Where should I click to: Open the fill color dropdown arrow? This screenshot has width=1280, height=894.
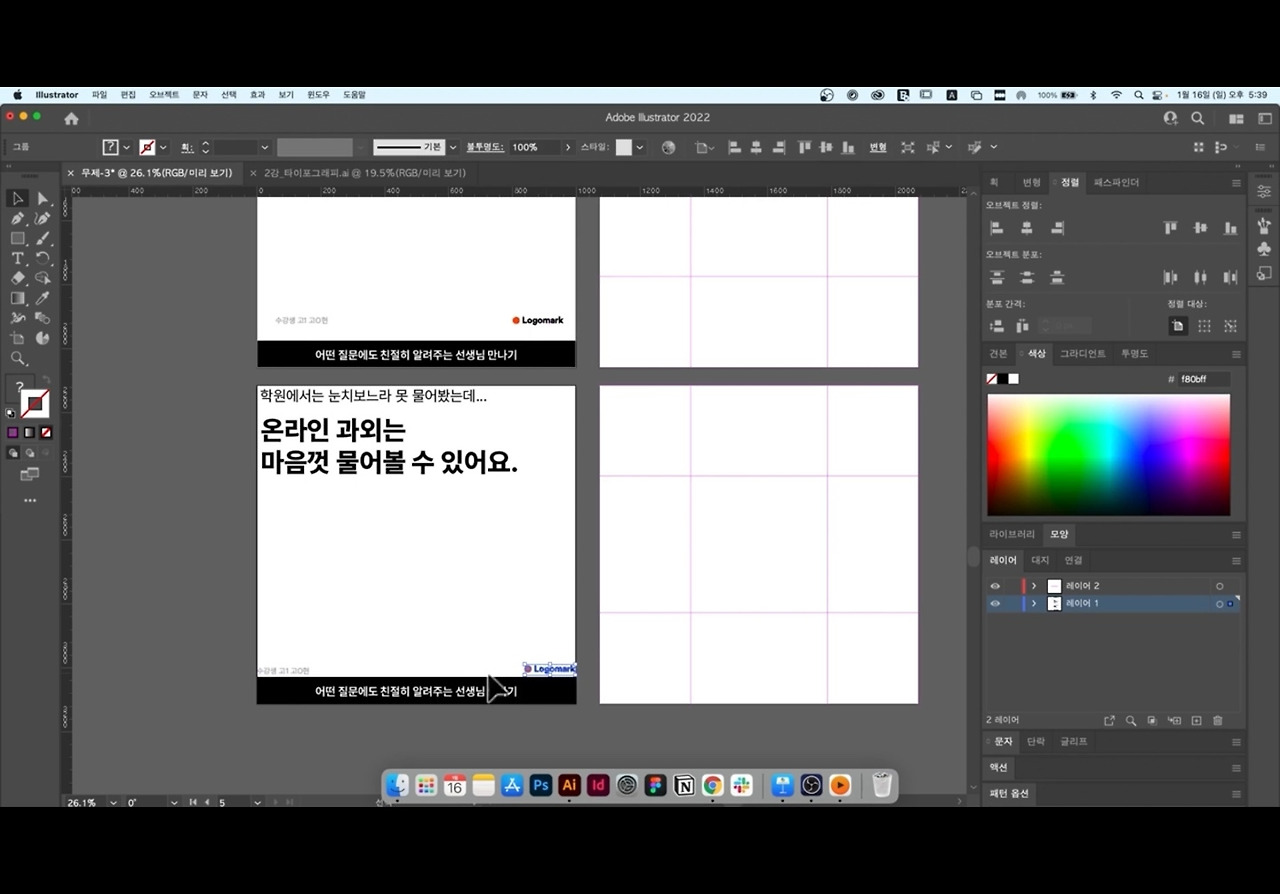tap(128, 147)
